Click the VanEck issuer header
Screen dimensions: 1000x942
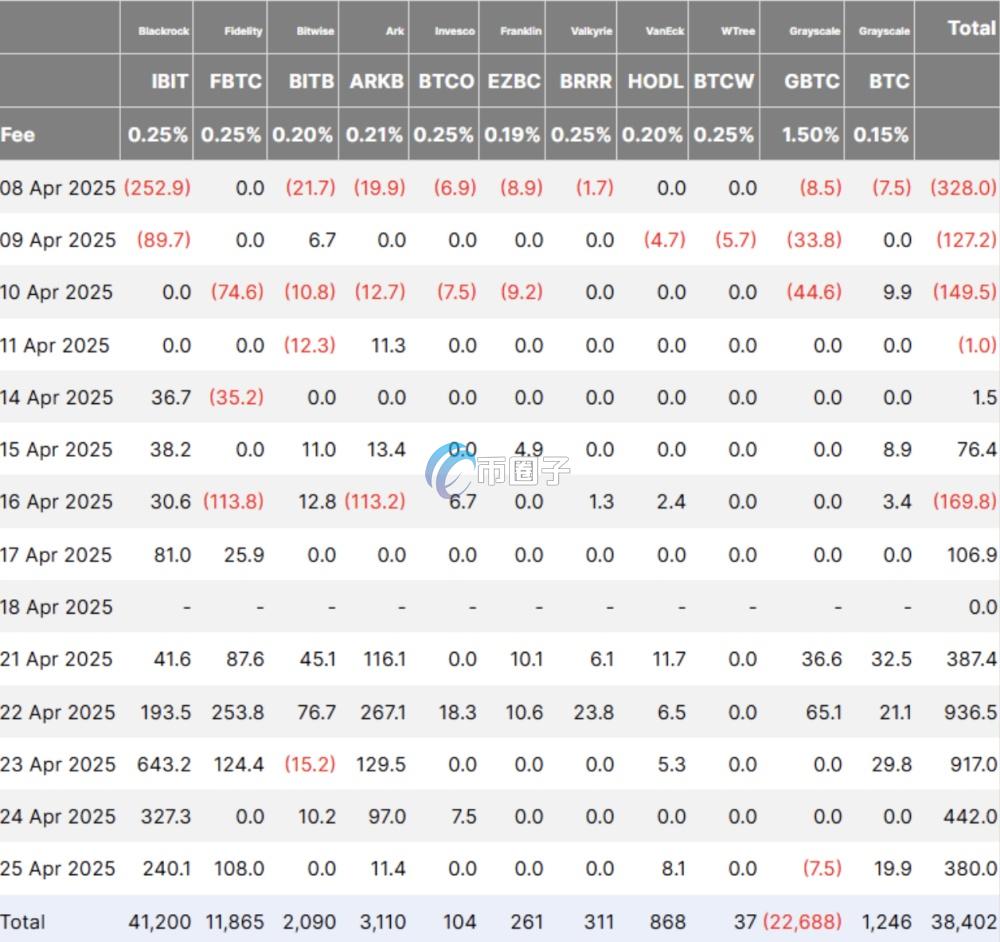[665, 31]
